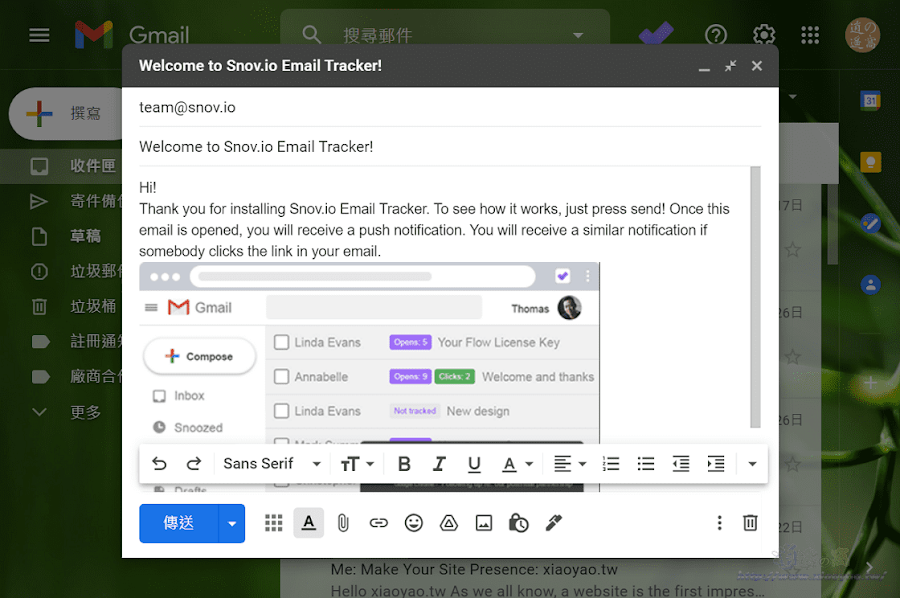Open Google Keep in the side panel
Image resolution: width=900 pixels, height=598 pixels.
pos(871,162)
